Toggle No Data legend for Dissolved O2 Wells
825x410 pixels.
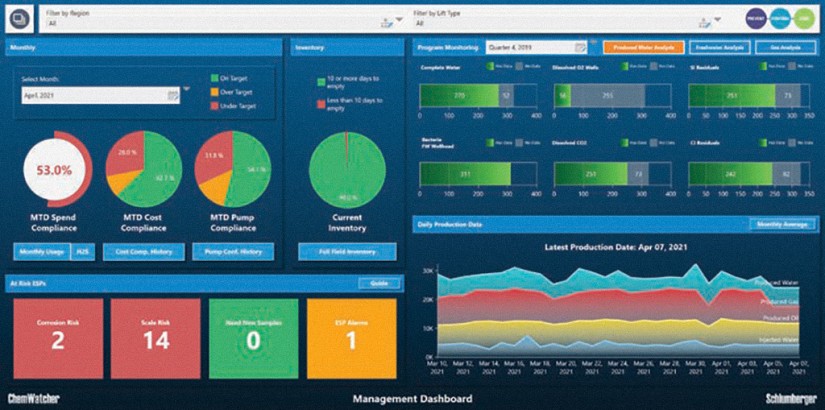tap(660, 66)
